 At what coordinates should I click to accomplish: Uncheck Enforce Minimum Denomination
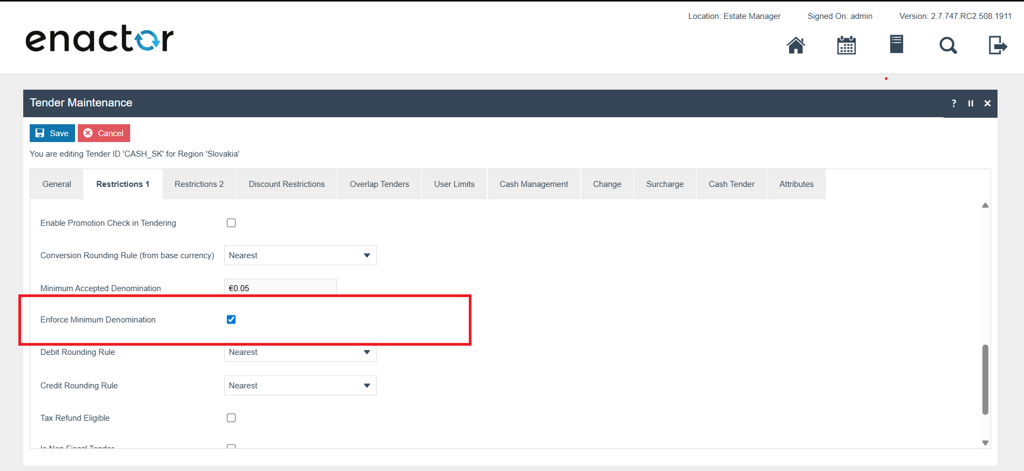(231, 320)
